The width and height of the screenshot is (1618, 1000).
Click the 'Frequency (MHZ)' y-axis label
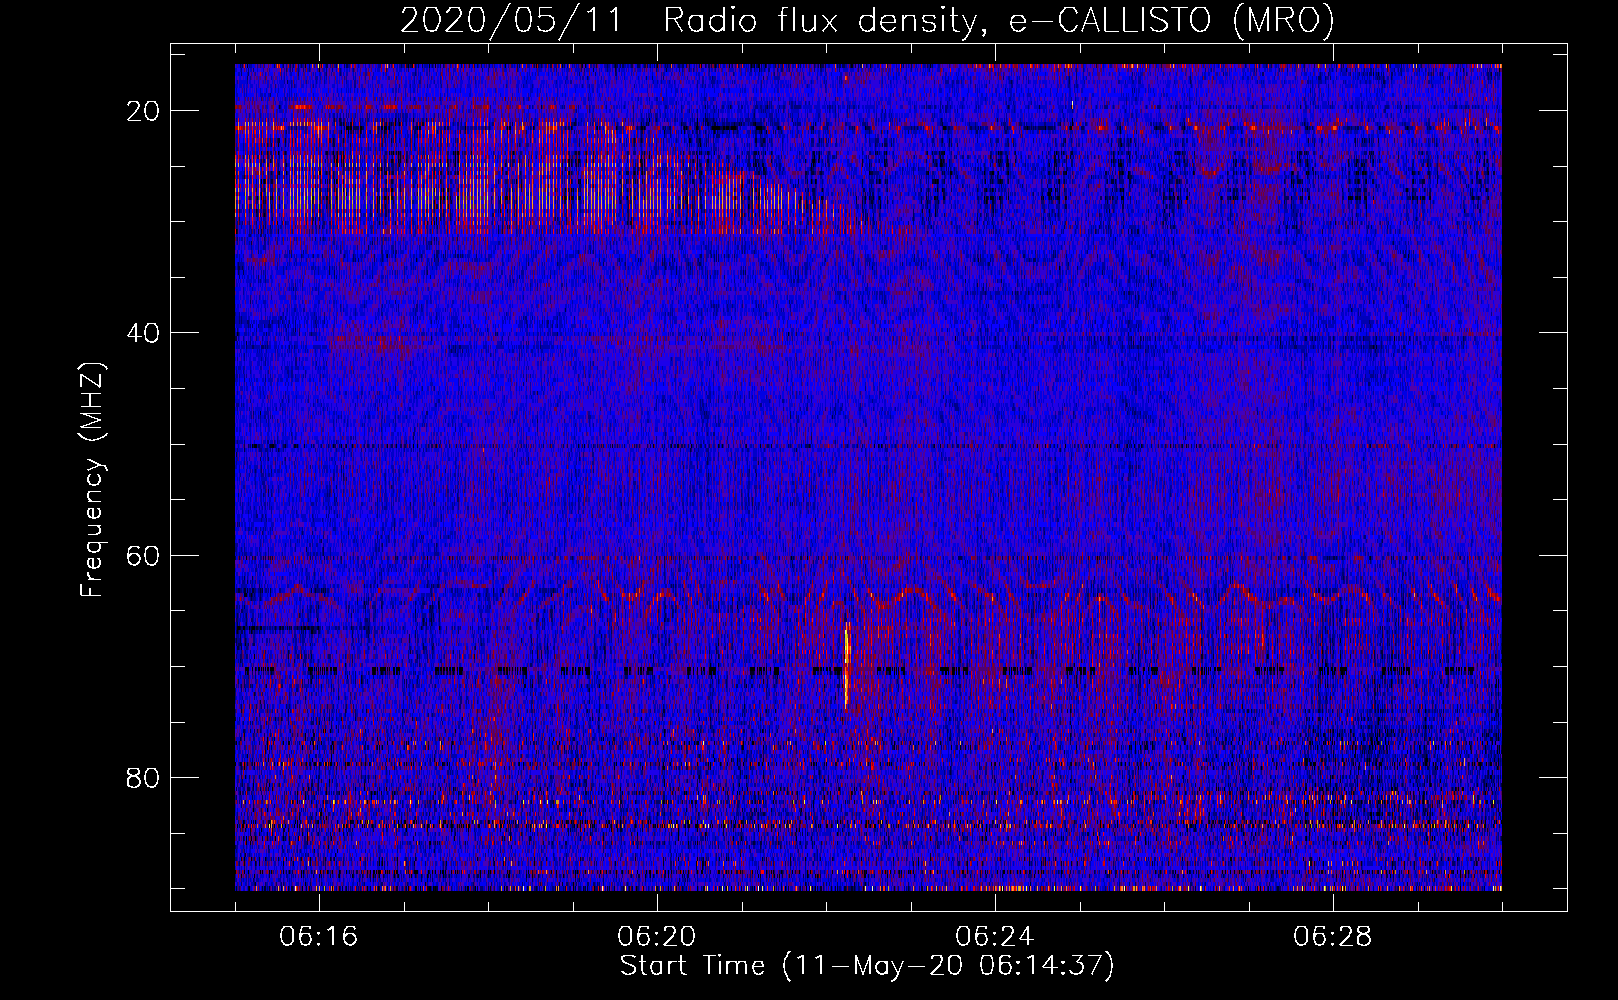92,480
